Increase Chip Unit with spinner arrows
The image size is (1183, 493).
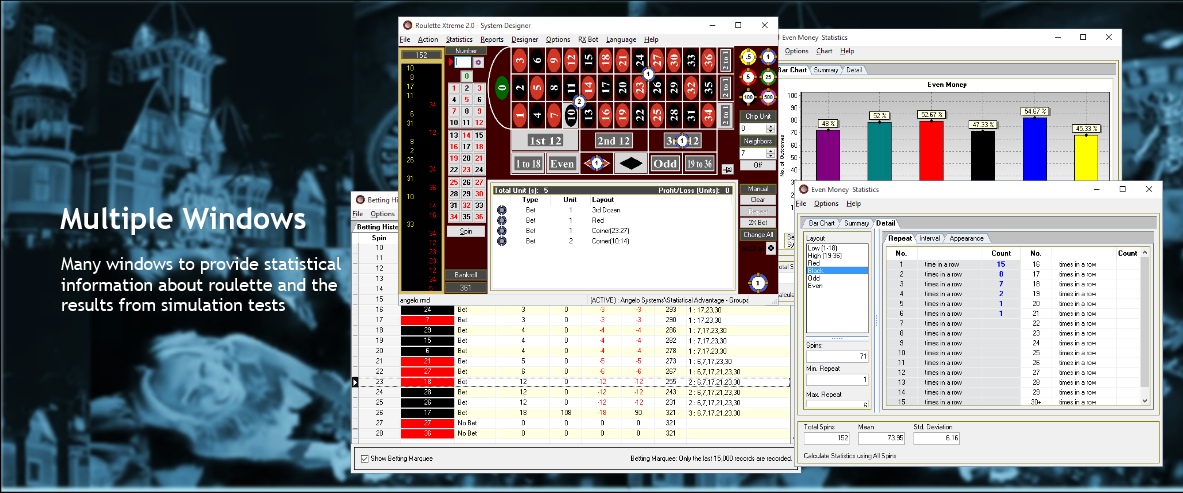770,127
